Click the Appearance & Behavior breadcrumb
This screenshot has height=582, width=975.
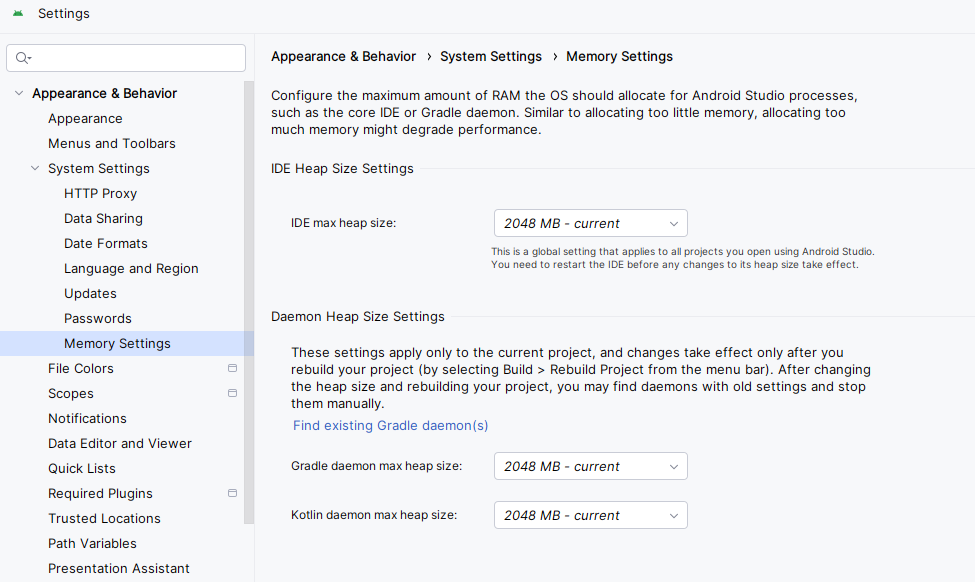pyautogui.click(x=343, y=57)
